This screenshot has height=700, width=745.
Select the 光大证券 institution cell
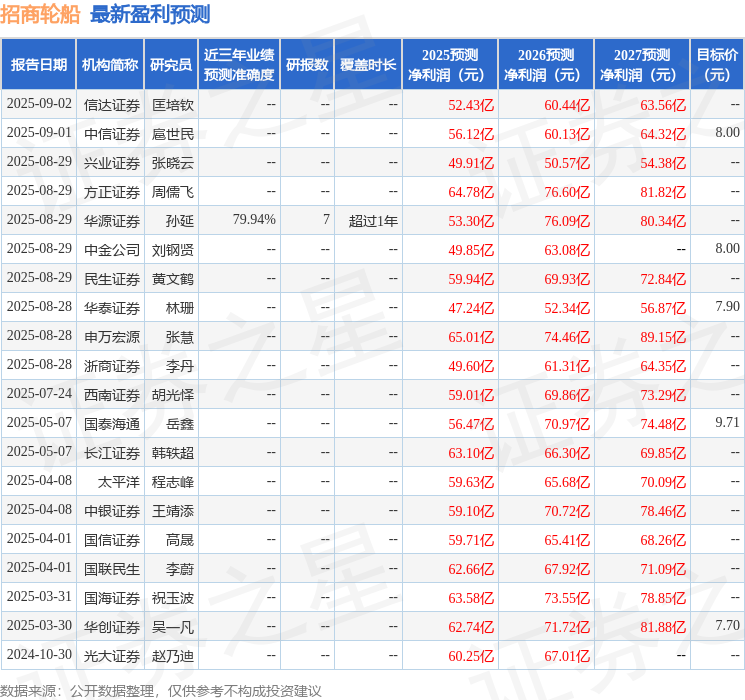tap(112, 656)
